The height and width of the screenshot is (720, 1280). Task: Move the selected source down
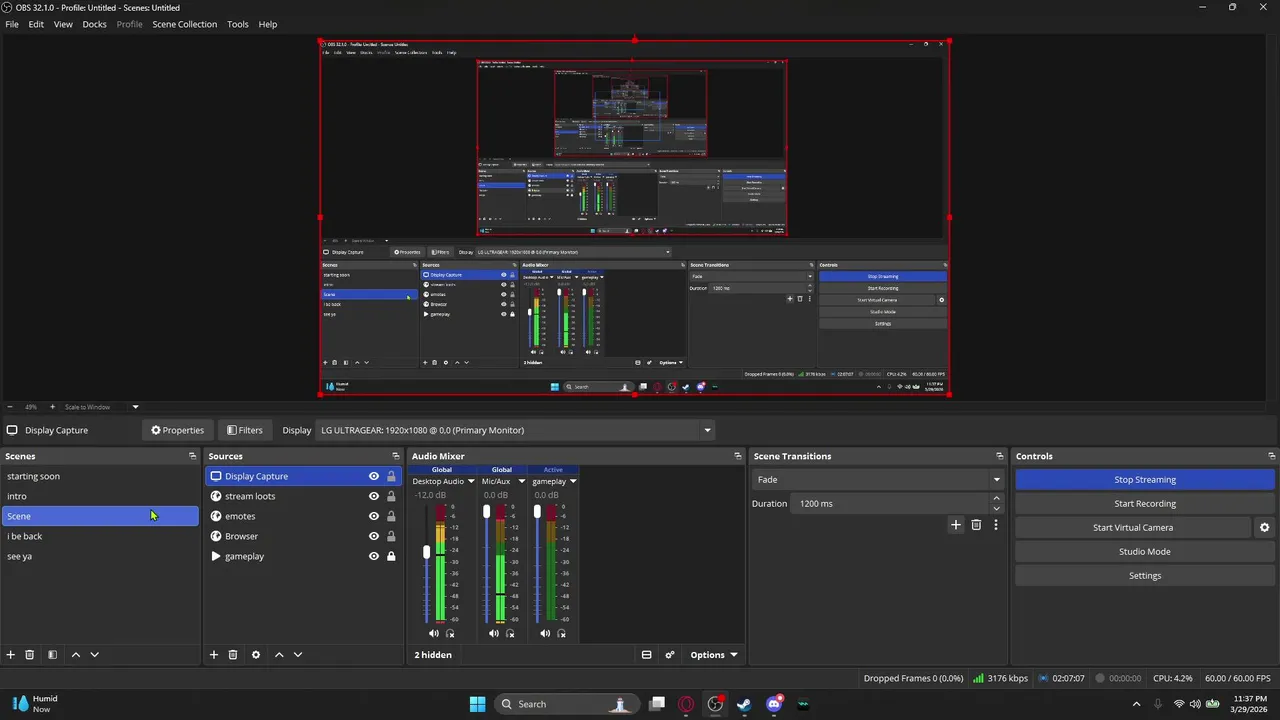tap(298, 655)
